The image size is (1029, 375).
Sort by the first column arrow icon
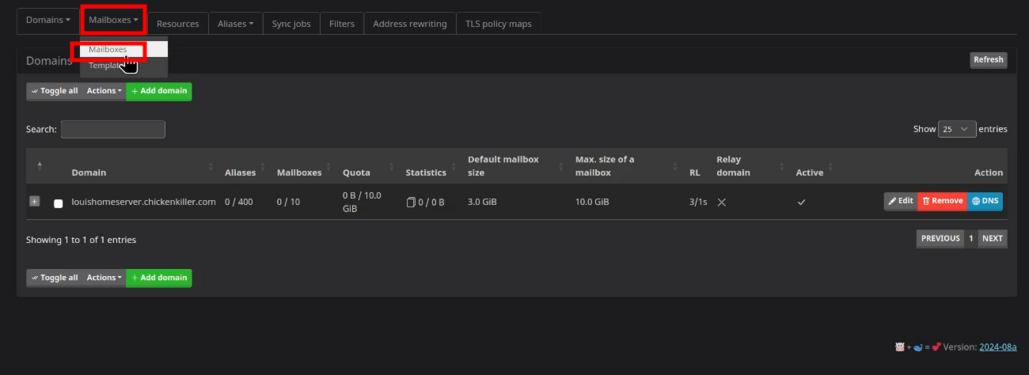pos(39,166)
